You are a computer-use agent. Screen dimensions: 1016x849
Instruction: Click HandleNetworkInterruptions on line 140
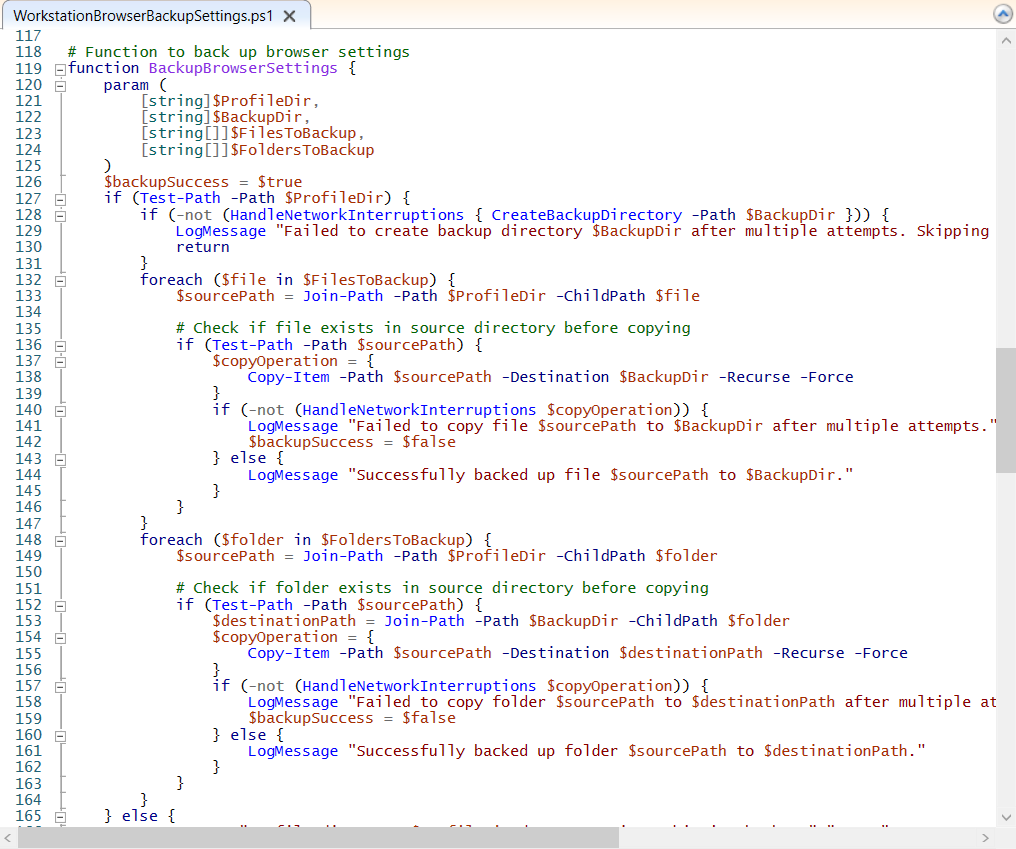pos(419,410)
